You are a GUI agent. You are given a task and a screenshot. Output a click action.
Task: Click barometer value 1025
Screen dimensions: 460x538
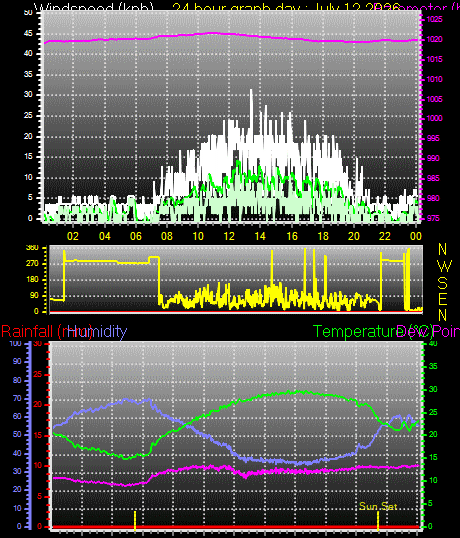click(434, 19)
